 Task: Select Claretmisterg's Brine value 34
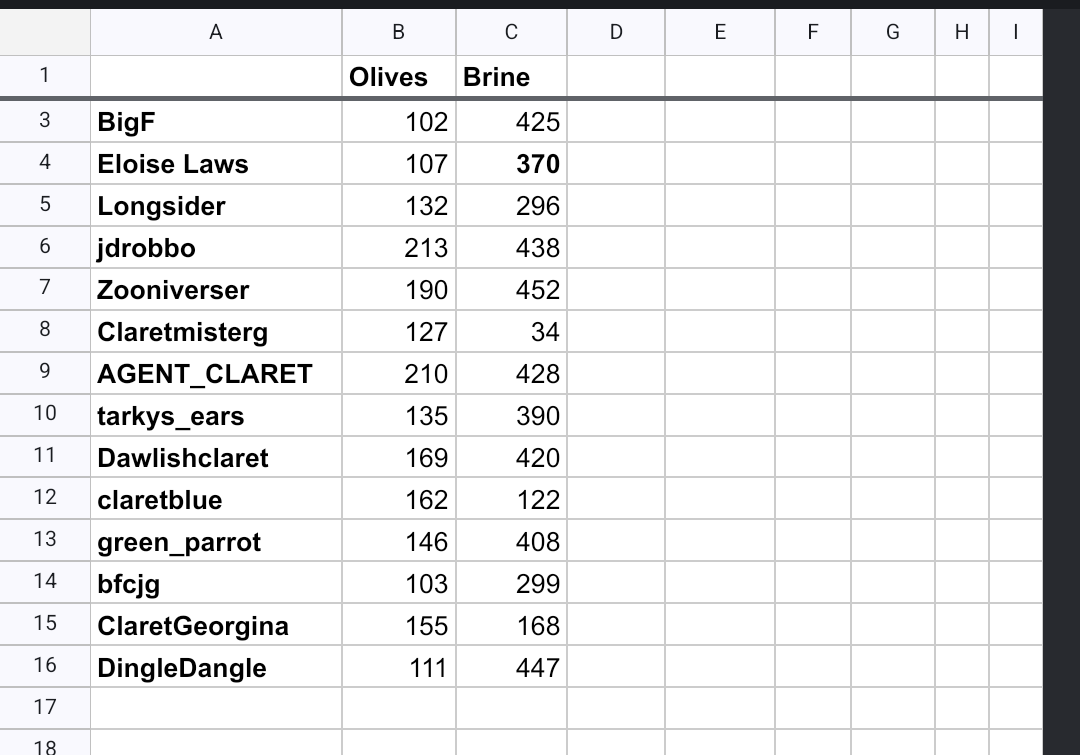[x=511, y=332]
